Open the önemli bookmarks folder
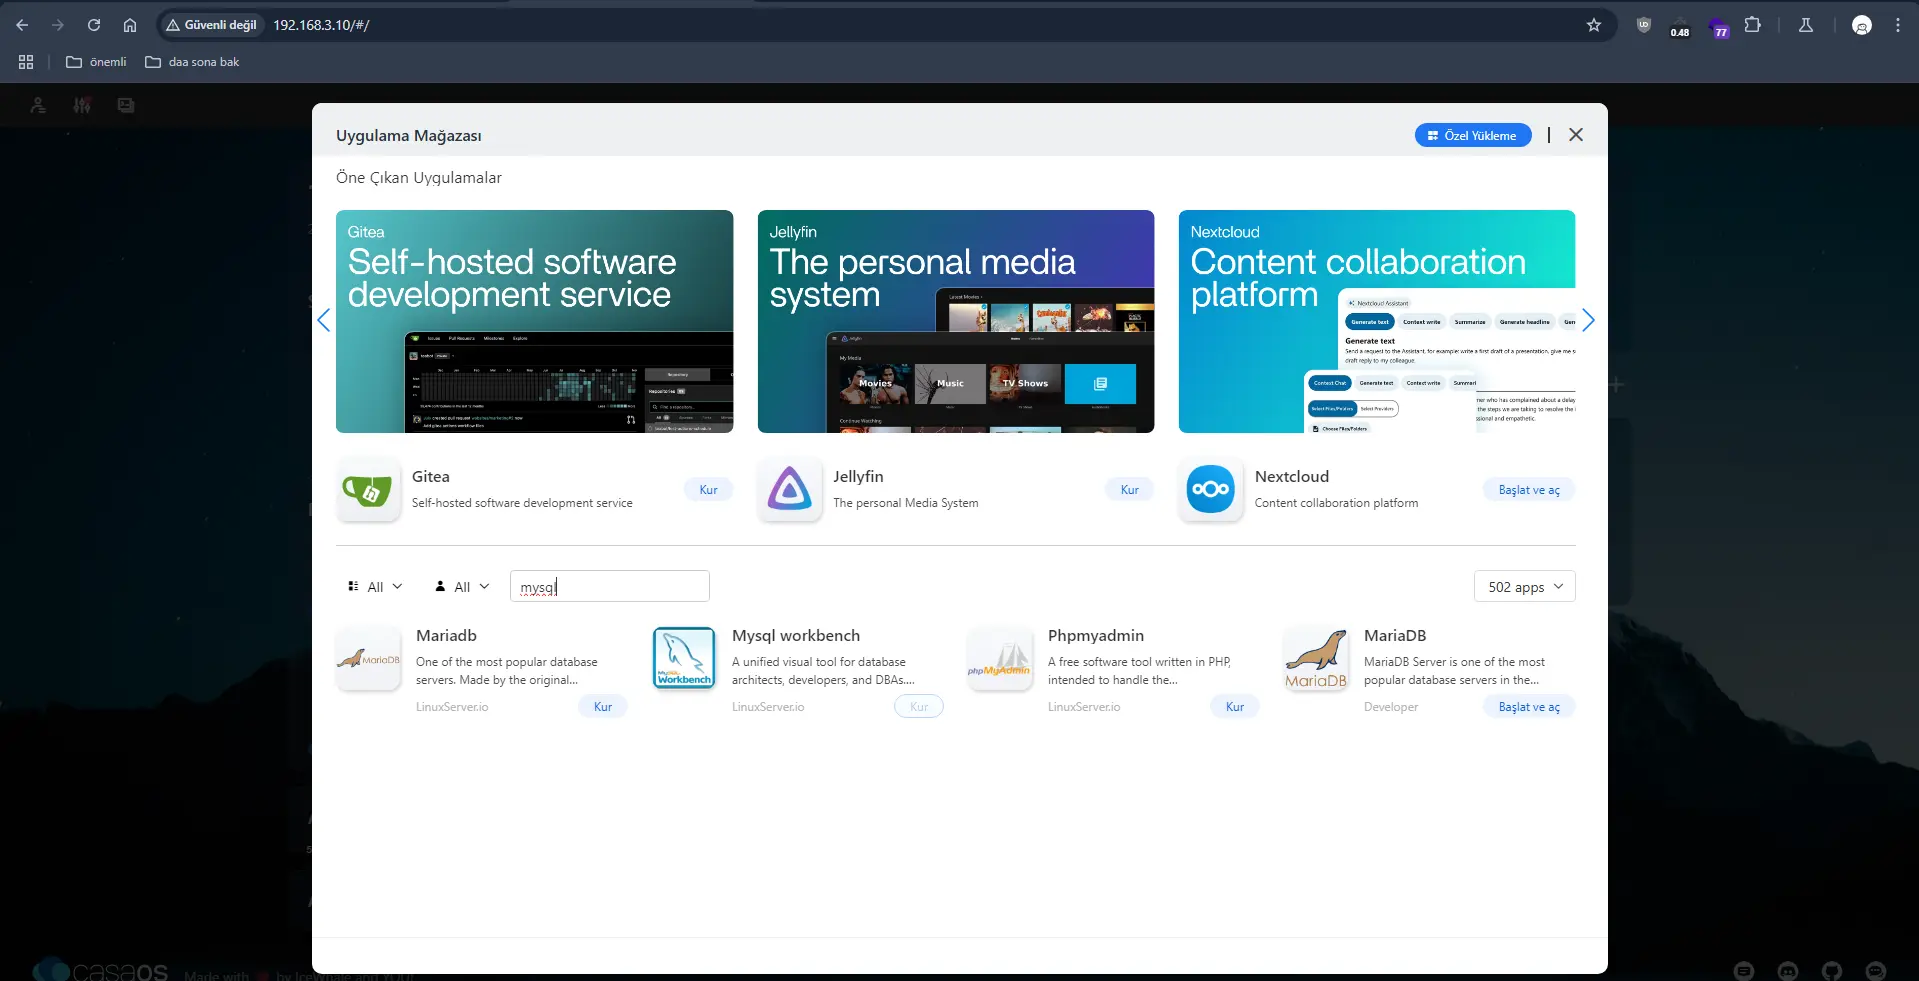 (96, 62)
